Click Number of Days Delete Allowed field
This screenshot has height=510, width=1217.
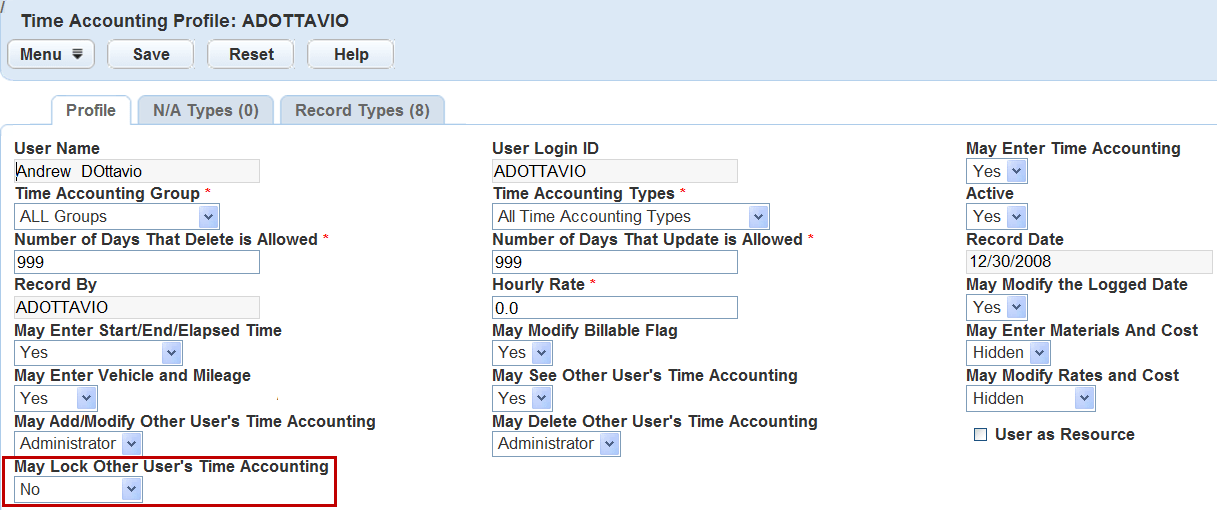click(137, 262)
